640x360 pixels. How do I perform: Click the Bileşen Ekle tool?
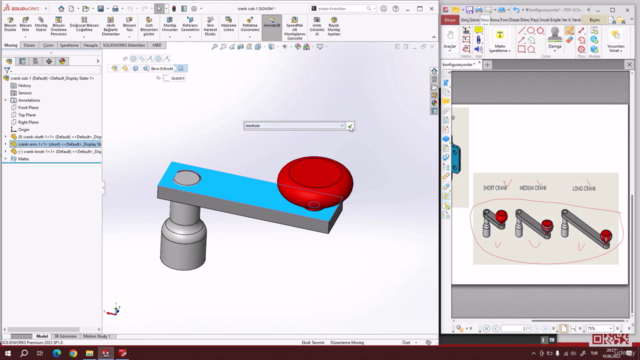click(x=25, y=26)
